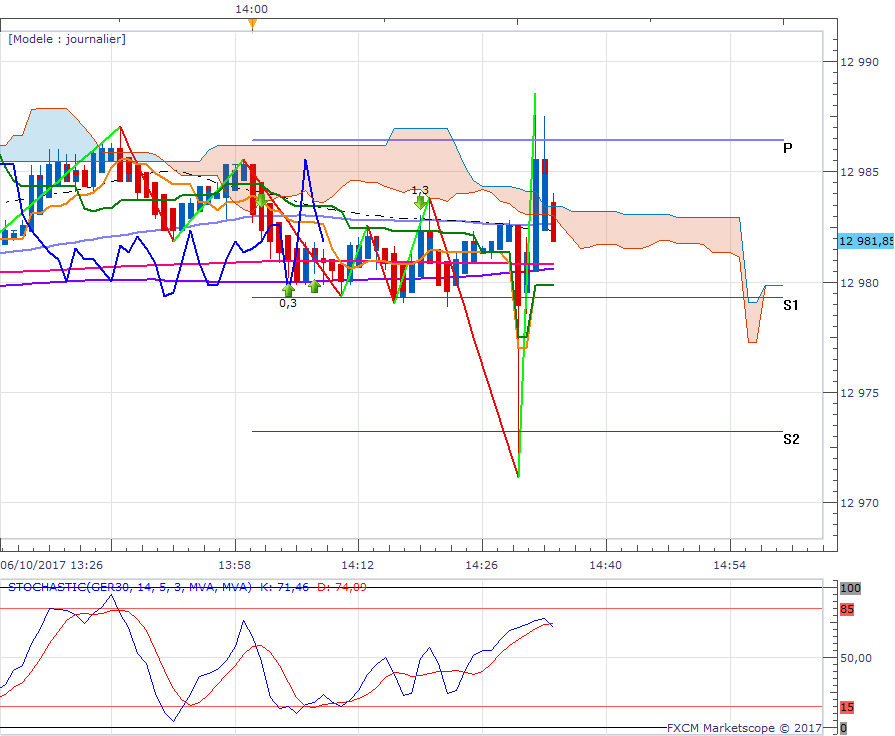Click the 12 970 price axis label
This screenshot has width=895, height=736.
pyautogui.click(x=859, y=503)
